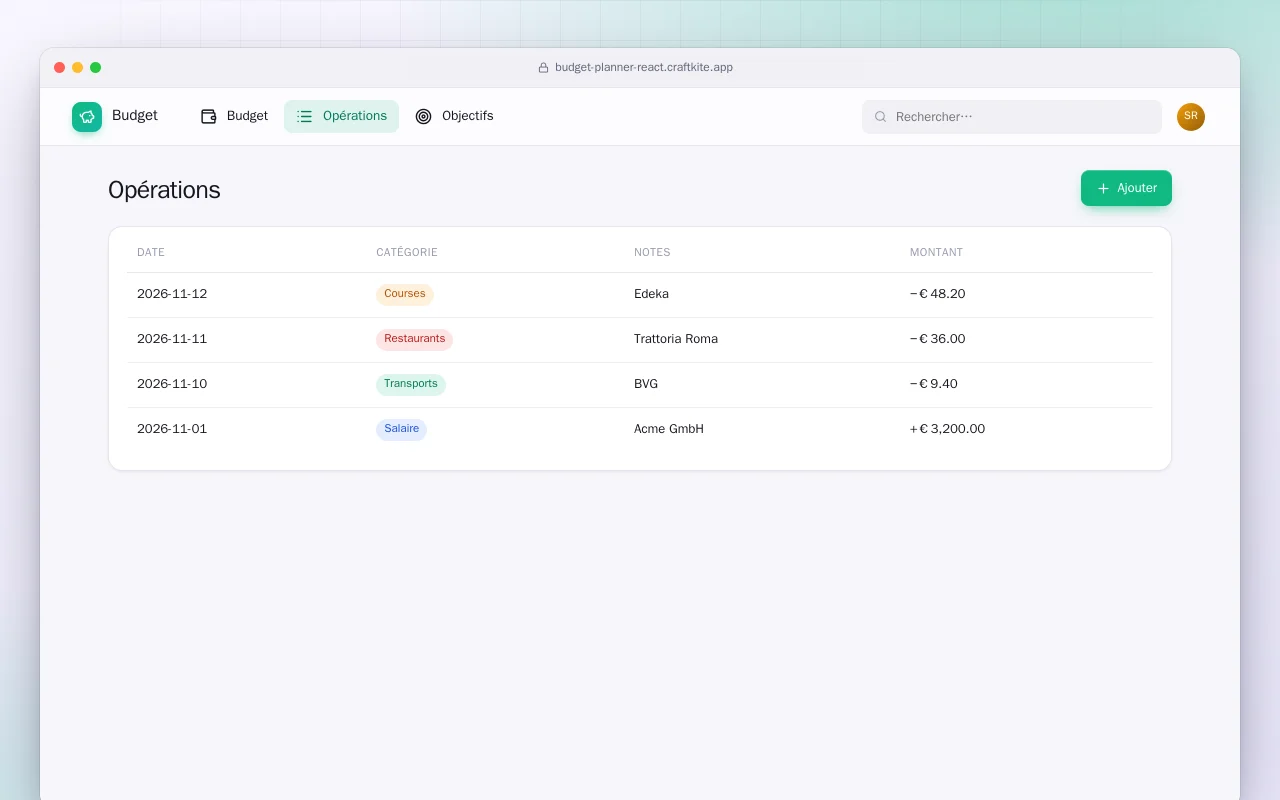Select the date 2026-11-01

click(172, 429)
